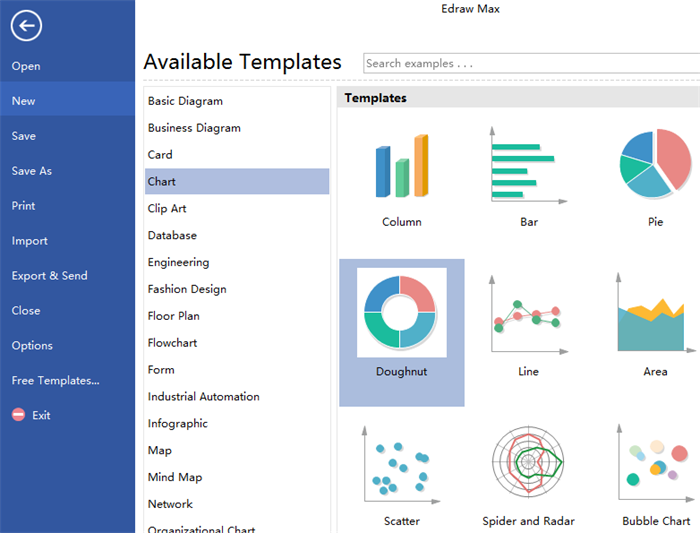Click the back arrow circle icon
This screenshot has height=533, width=700.
26,25
